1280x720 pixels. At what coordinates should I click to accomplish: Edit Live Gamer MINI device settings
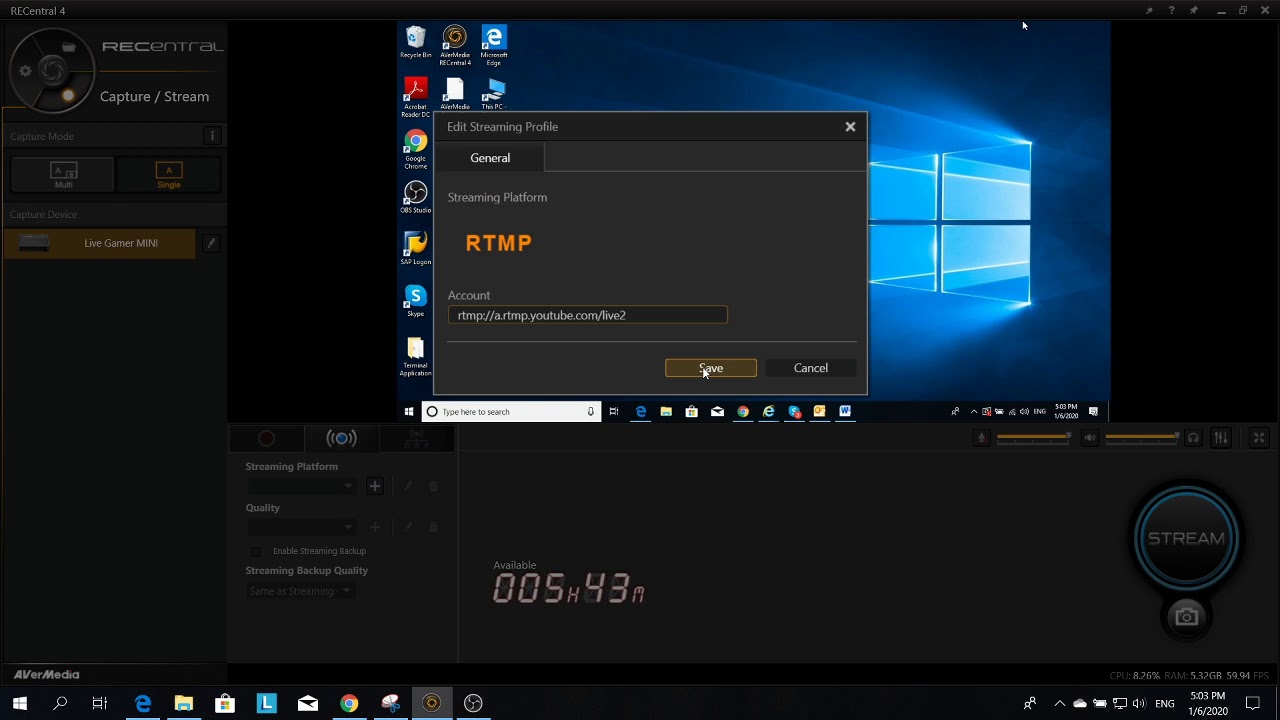211,243
